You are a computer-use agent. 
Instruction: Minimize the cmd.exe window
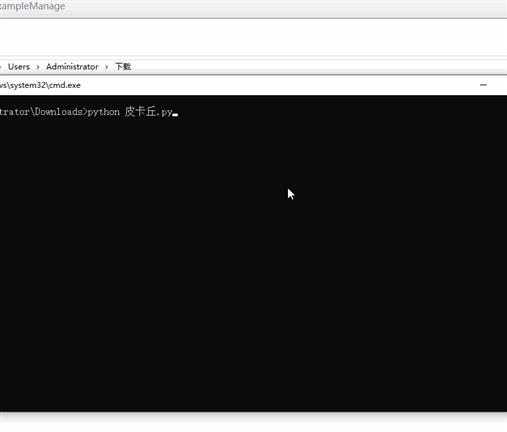tap(483, 85)
